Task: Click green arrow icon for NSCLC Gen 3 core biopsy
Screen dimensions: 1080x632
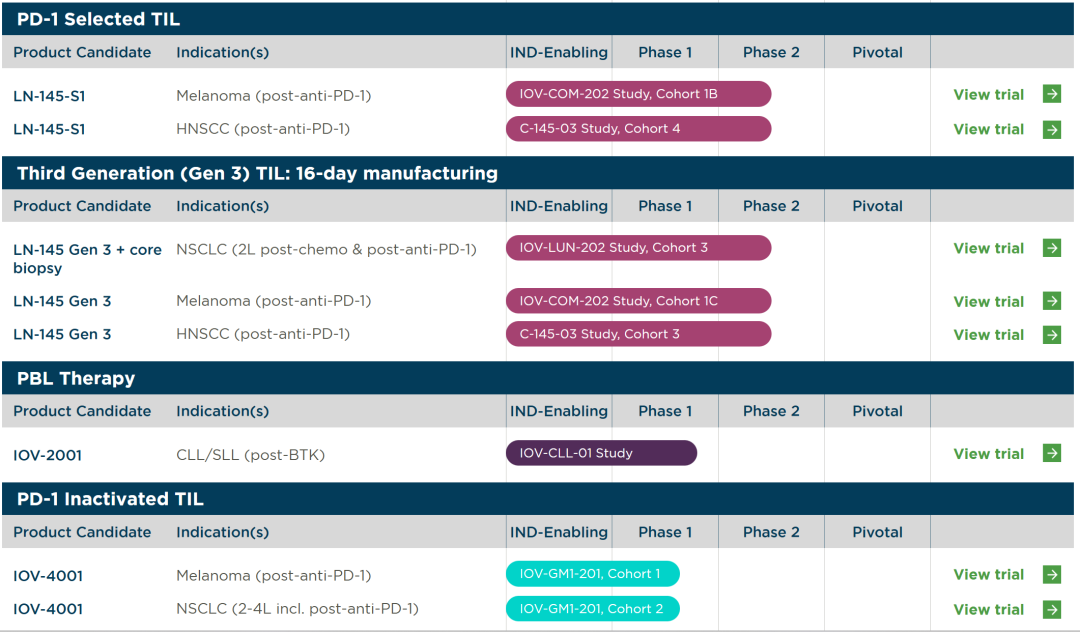Action: [1052, 248]
